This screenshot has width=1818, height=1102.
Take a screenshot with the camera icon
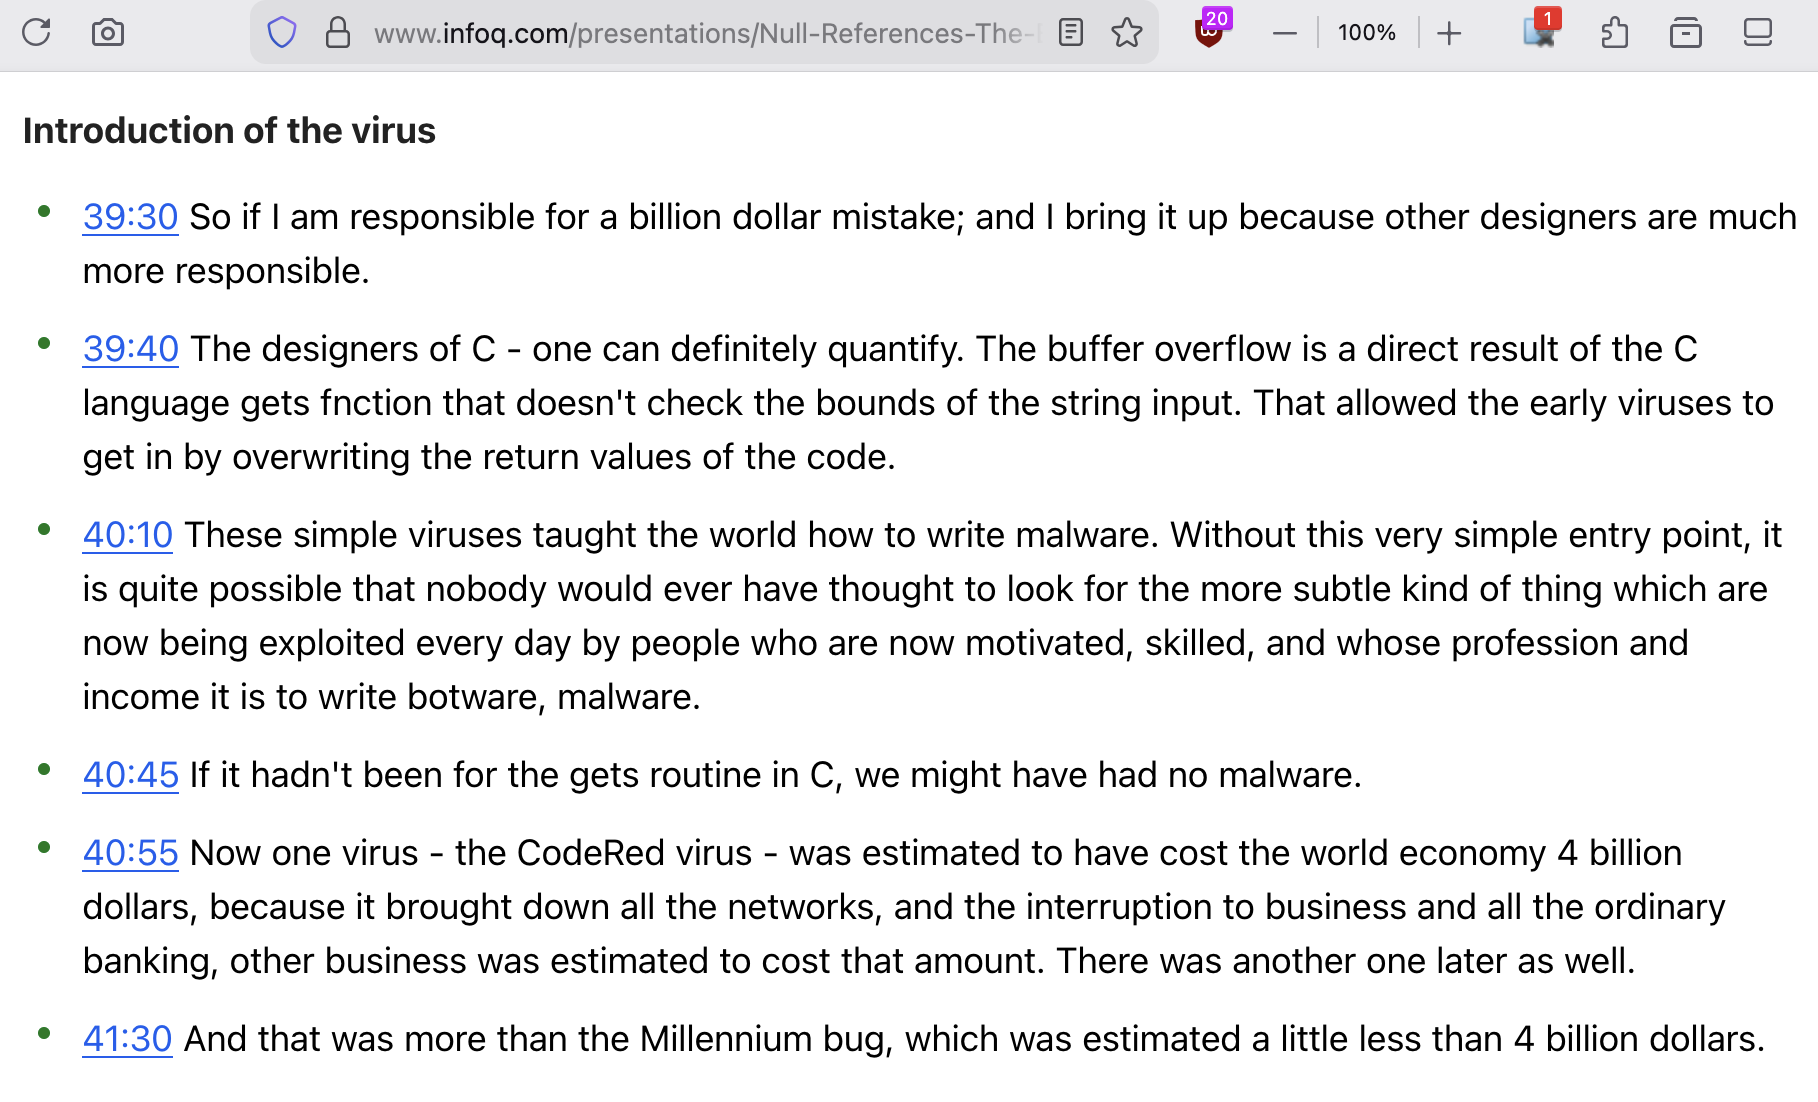(x=107, y=33)
